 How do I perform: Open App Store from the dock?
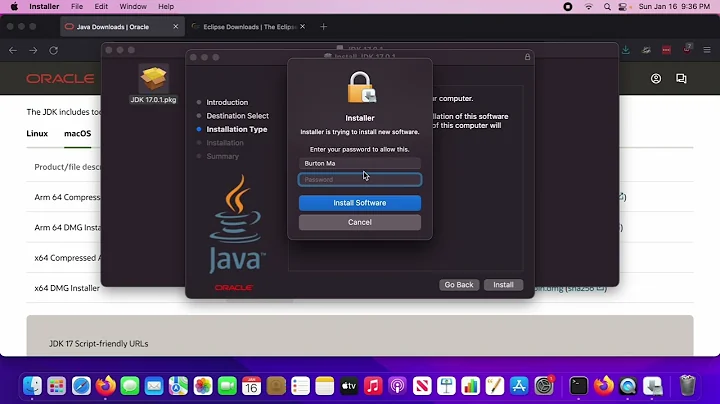(x=519, y=386)
